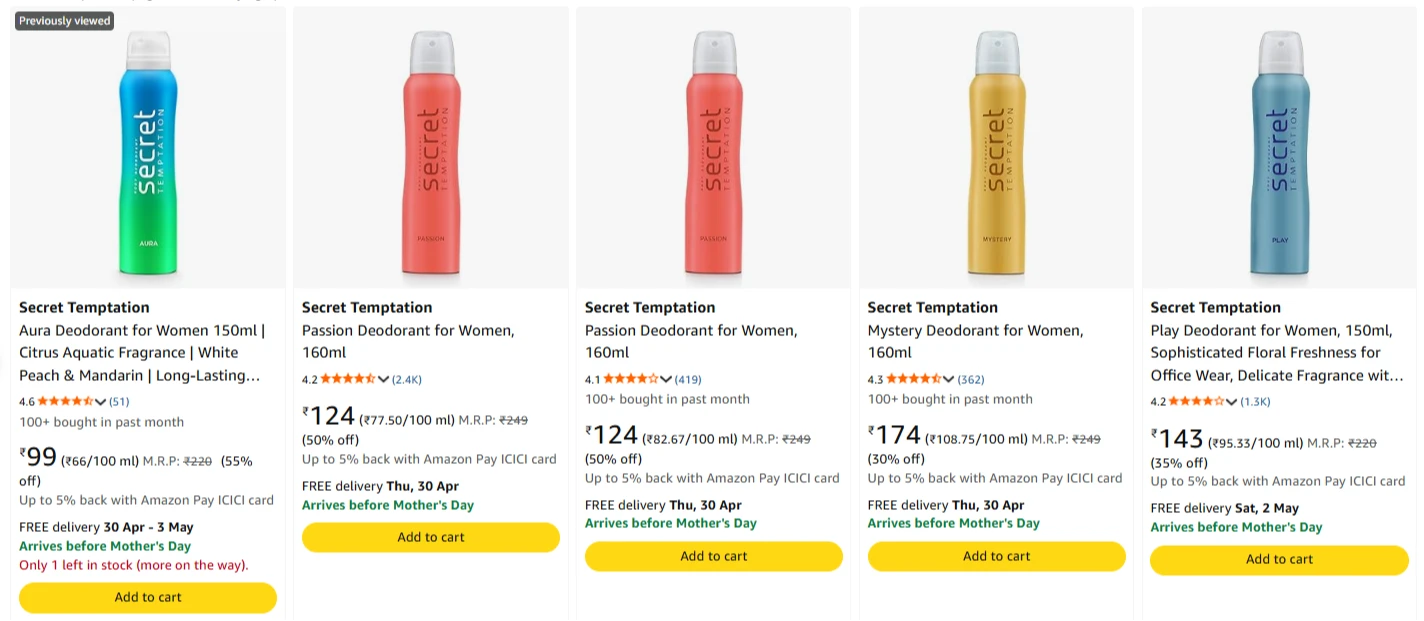
Task: Click the Previously viewed badge
Action: coord(65,21)
